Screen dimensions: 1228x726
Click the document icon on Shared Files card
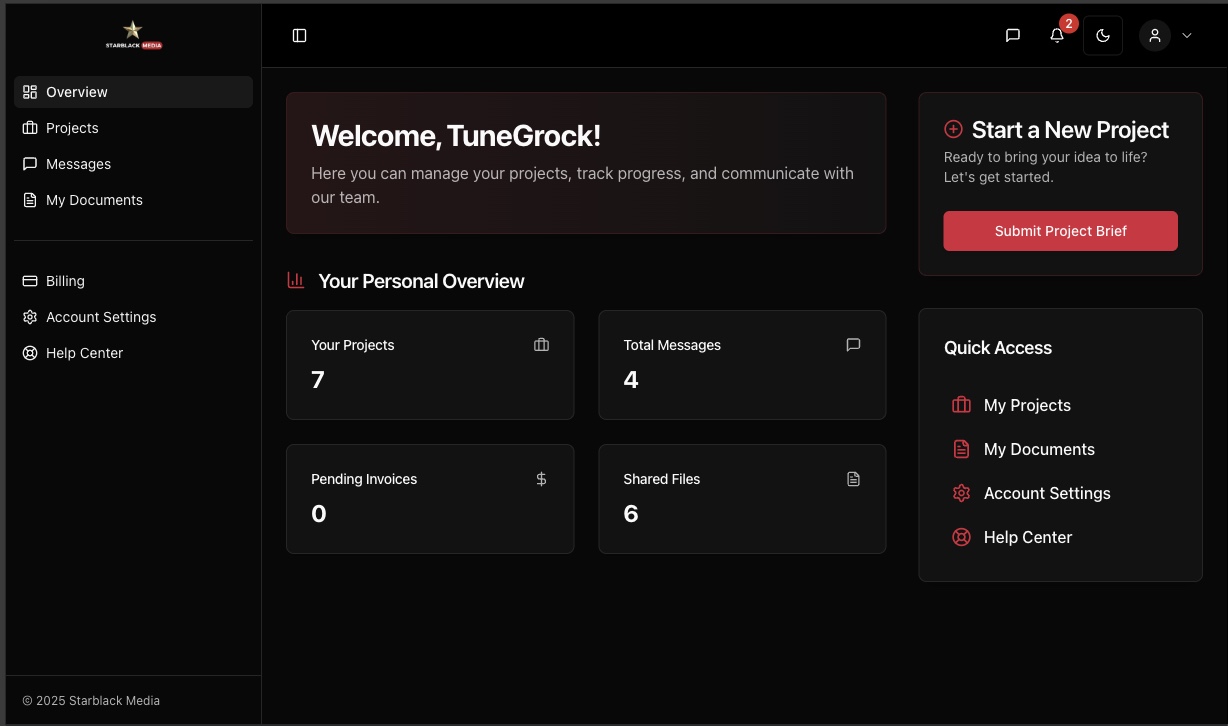pyautogui.click(x=853, y=479)
